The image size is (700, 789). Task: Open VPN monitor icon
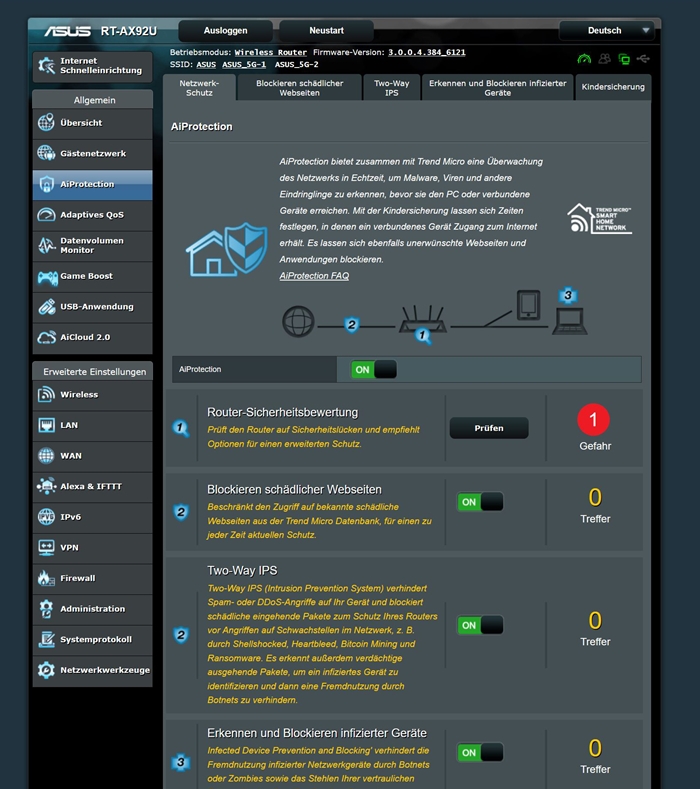(x=46, y=547)
